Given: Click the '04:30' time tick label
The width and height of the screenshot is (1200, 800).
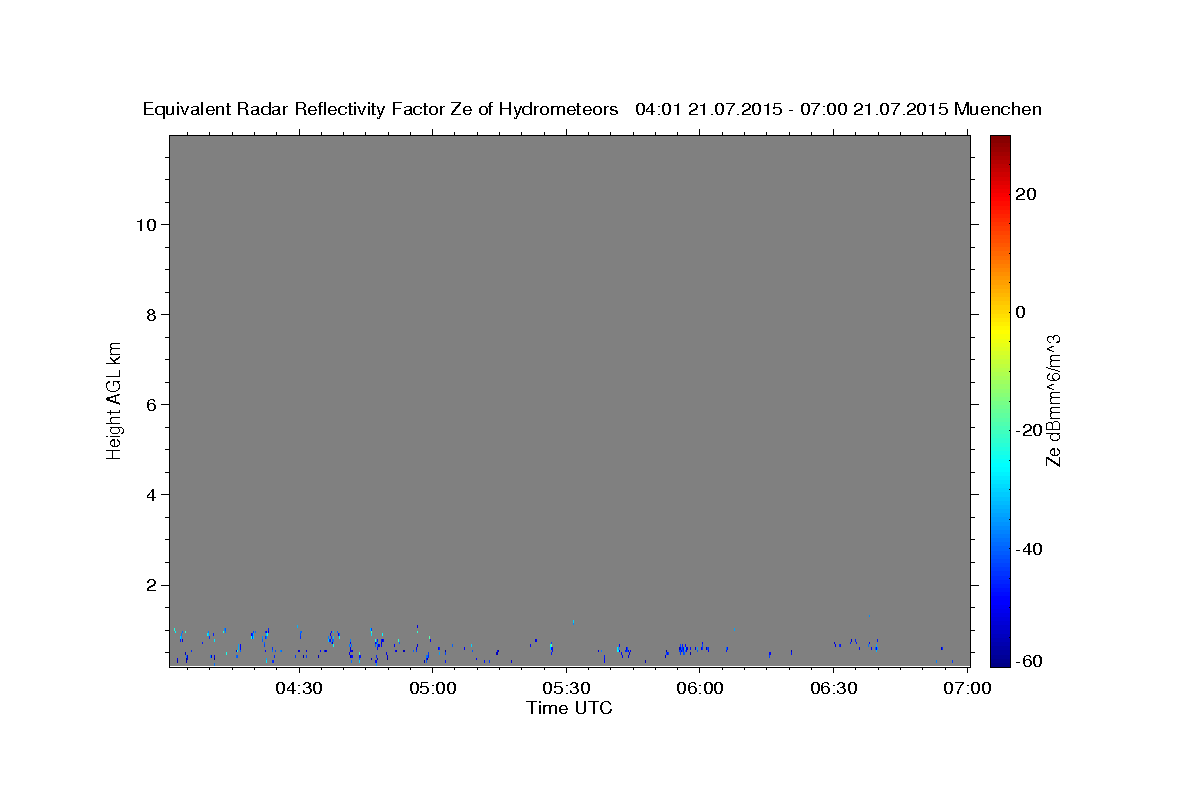Looking at the screenshot, I should coord(299,688).
